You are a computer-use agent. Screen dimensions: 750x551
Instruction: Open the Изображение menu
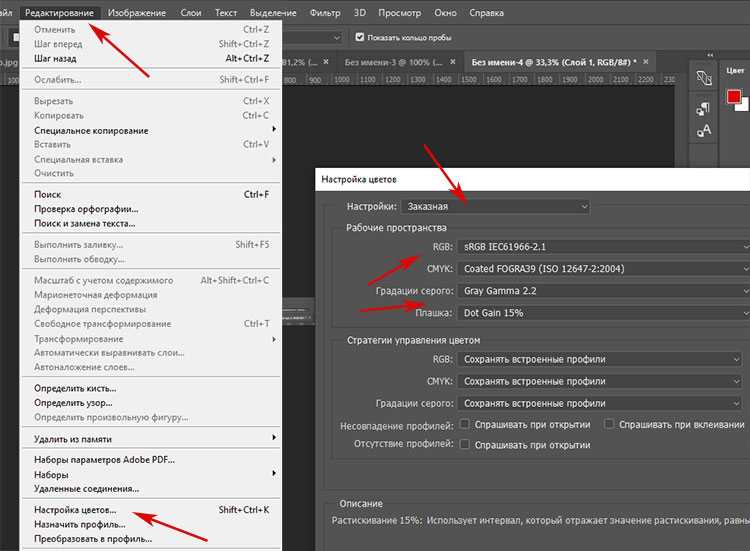click(x=137, y=13)
